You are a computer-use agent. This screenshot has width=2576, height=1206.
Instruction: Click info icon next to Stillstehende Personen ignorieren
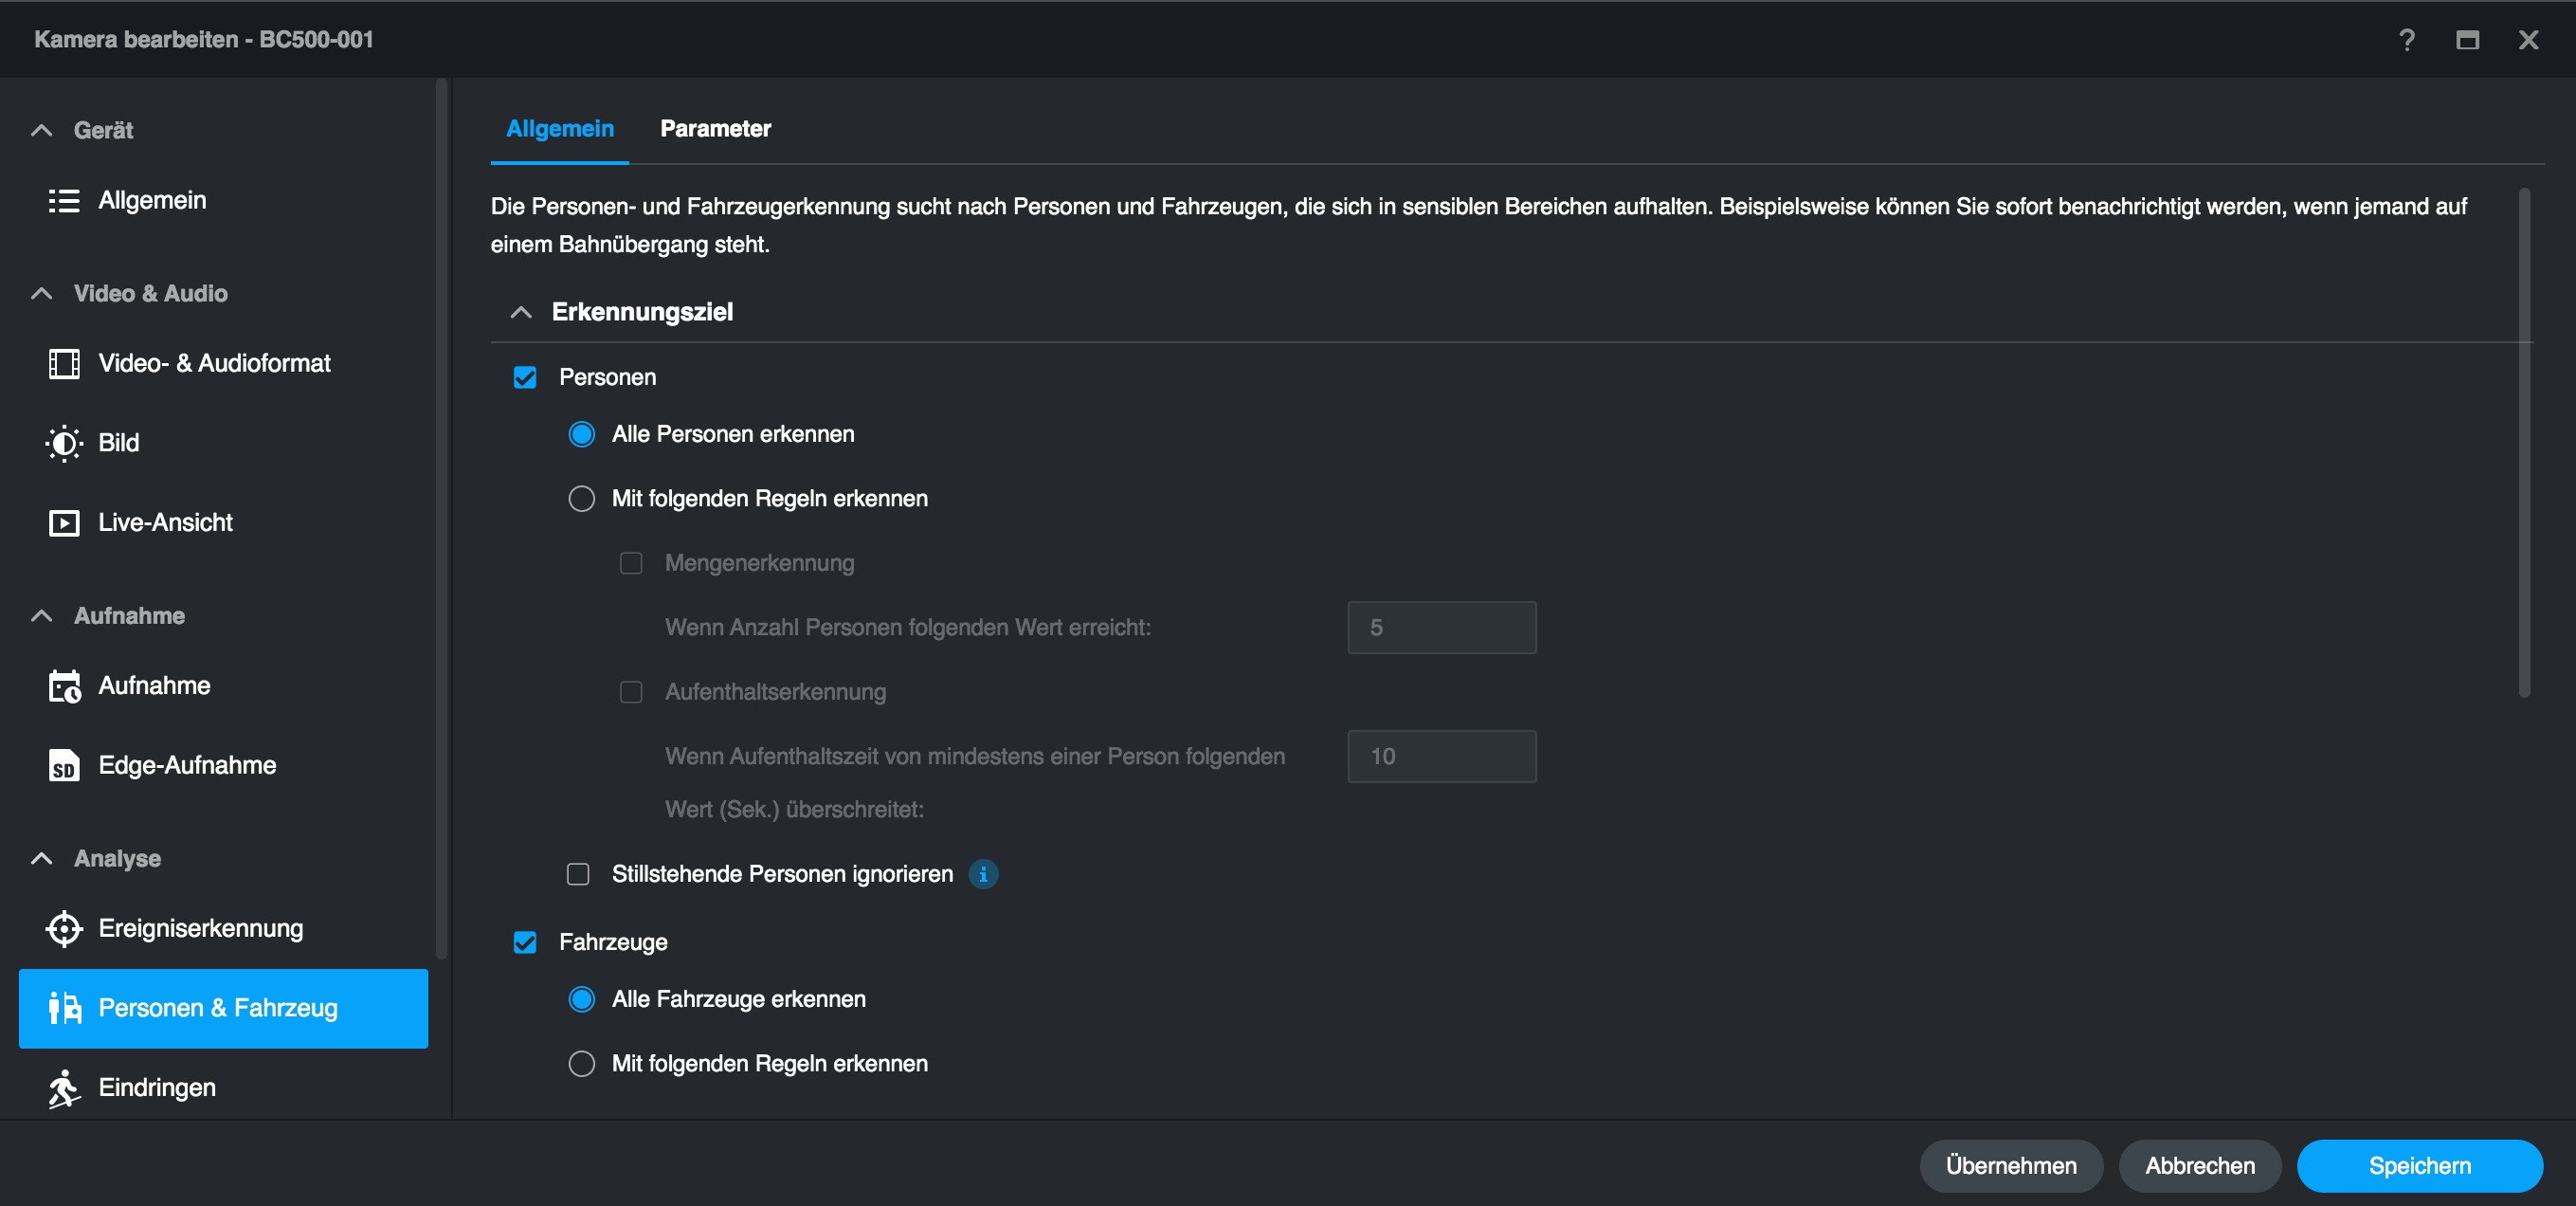(983, 874)
